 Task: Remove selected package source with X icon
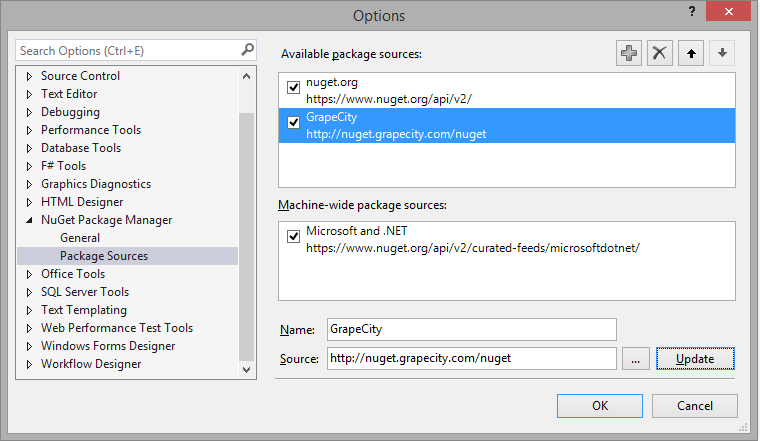tap(659, 54)
